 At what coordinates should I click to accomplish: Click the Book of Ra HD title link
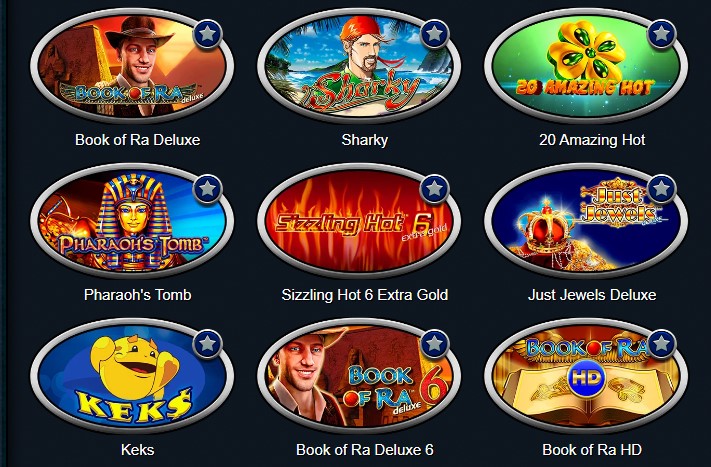click(x=592, y=450)
